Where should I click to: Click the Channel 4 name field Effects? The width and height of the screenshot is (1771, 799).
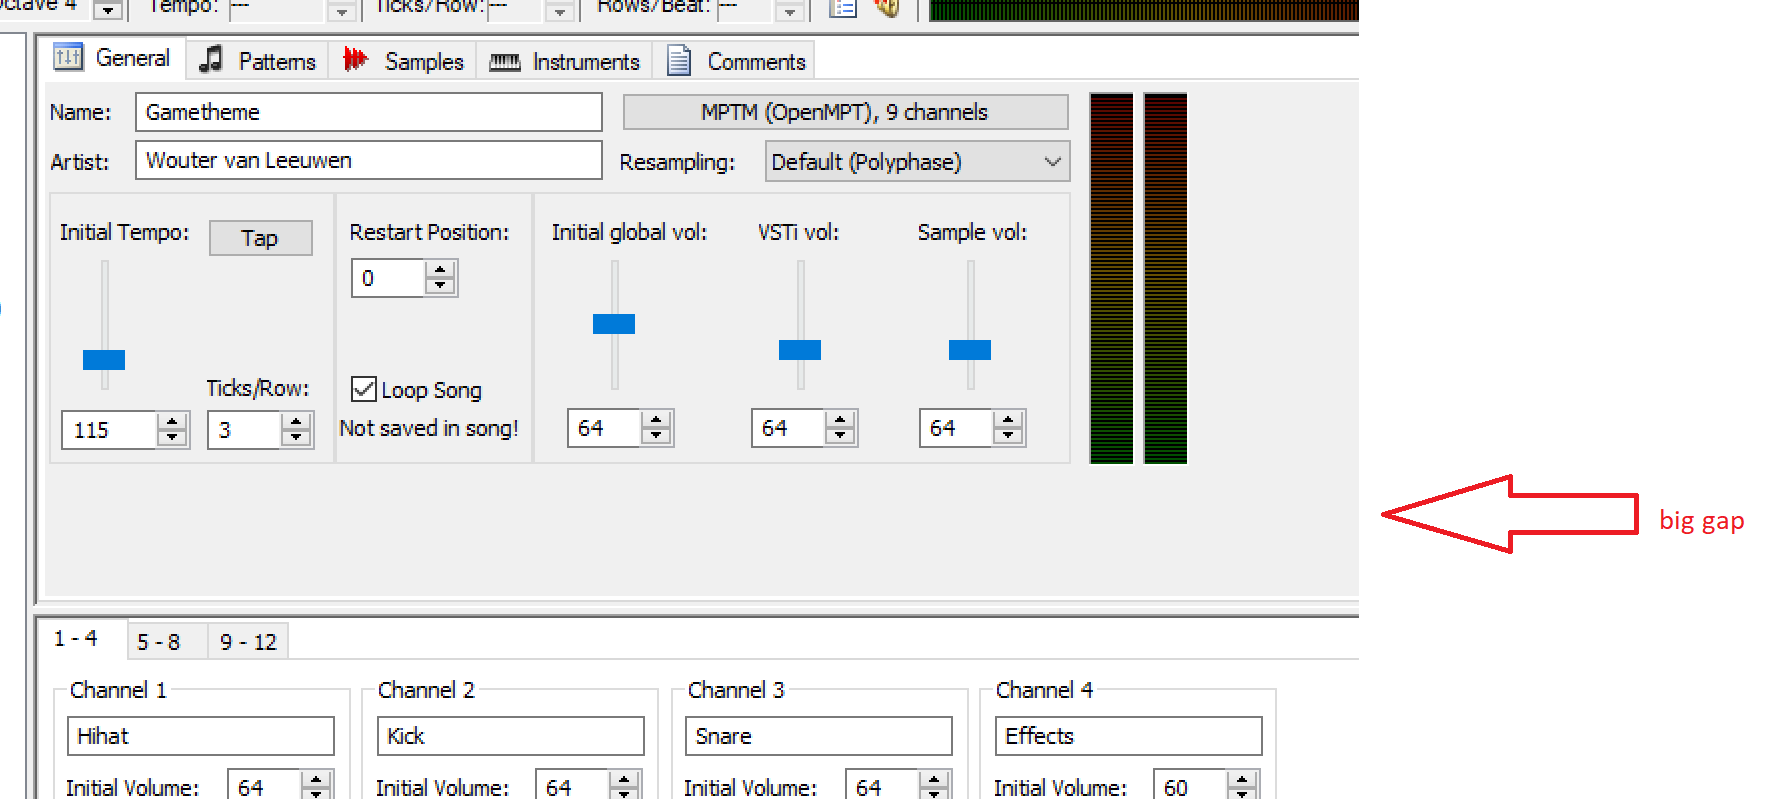(1129, 736)
